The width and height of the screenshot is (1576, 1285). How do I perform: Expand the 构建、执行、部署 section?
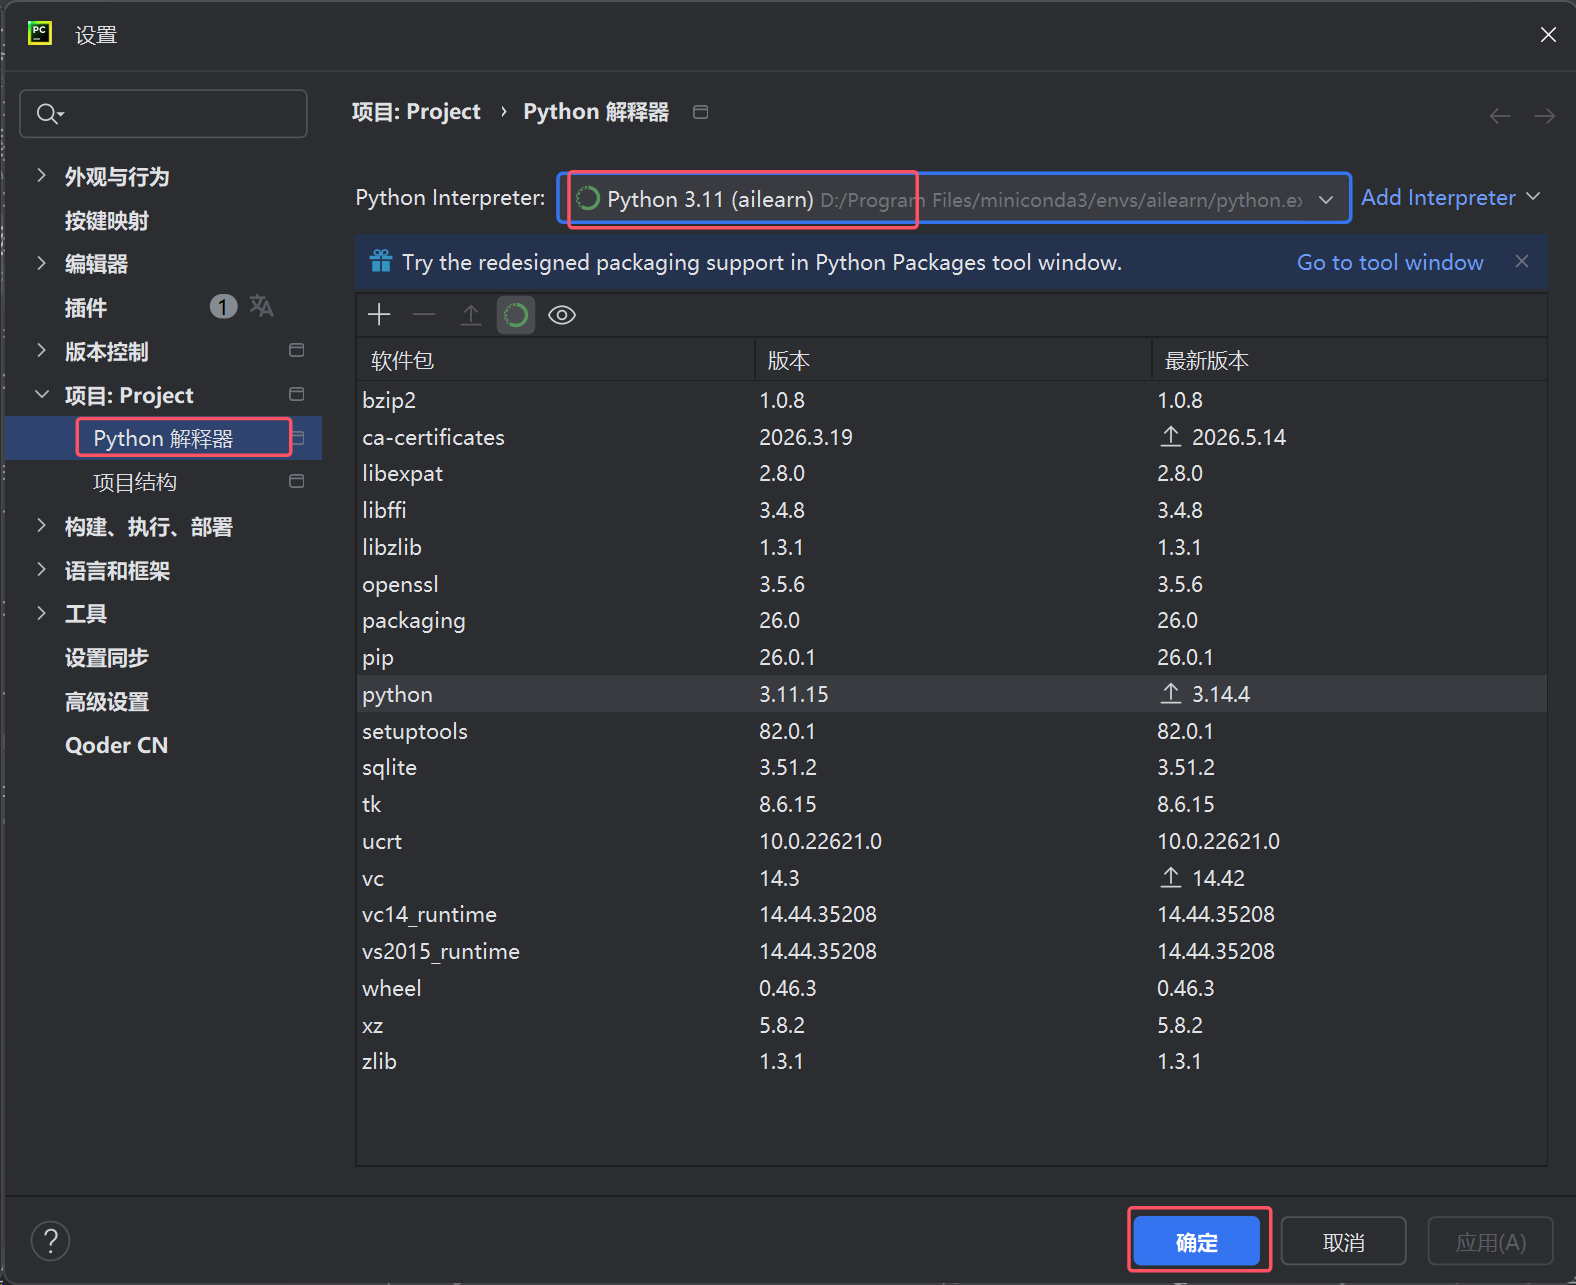click(x=41, y=525)
